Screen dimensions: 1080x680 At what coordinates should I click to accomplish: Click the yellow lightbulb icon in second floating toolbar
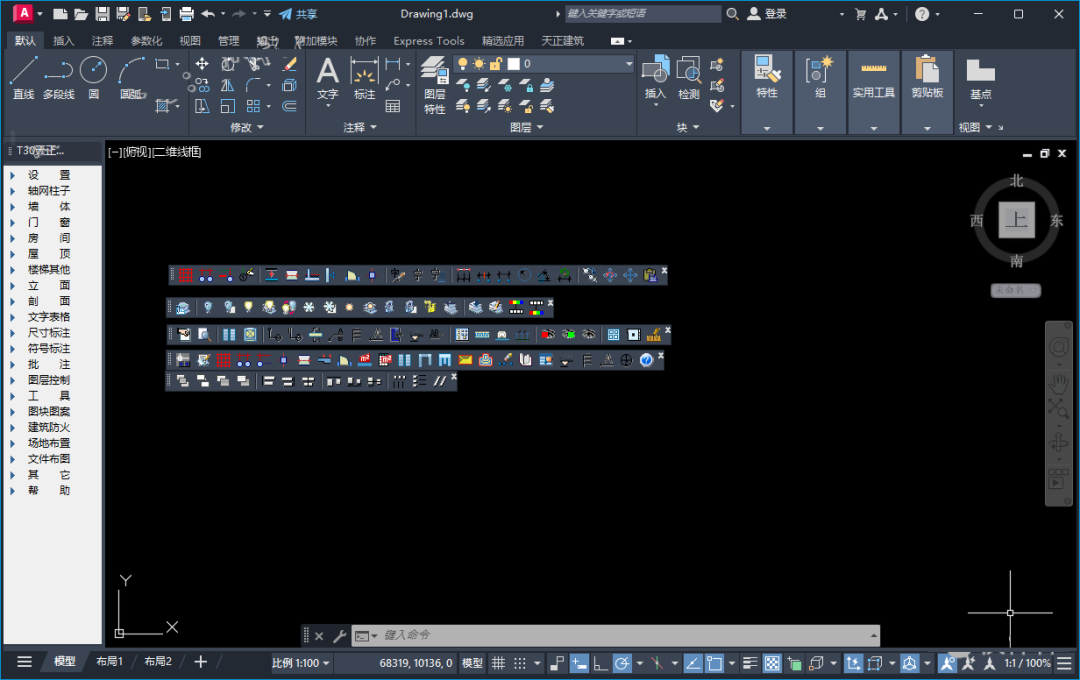249,307
